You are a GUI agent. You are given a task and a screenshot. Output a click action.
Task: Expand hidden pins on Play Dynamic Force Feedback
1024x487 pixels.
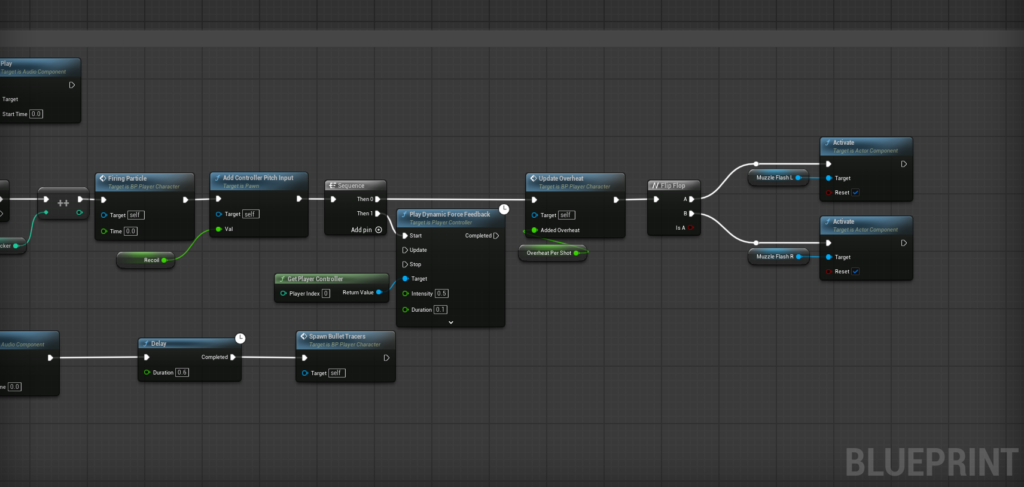(451, 322)
